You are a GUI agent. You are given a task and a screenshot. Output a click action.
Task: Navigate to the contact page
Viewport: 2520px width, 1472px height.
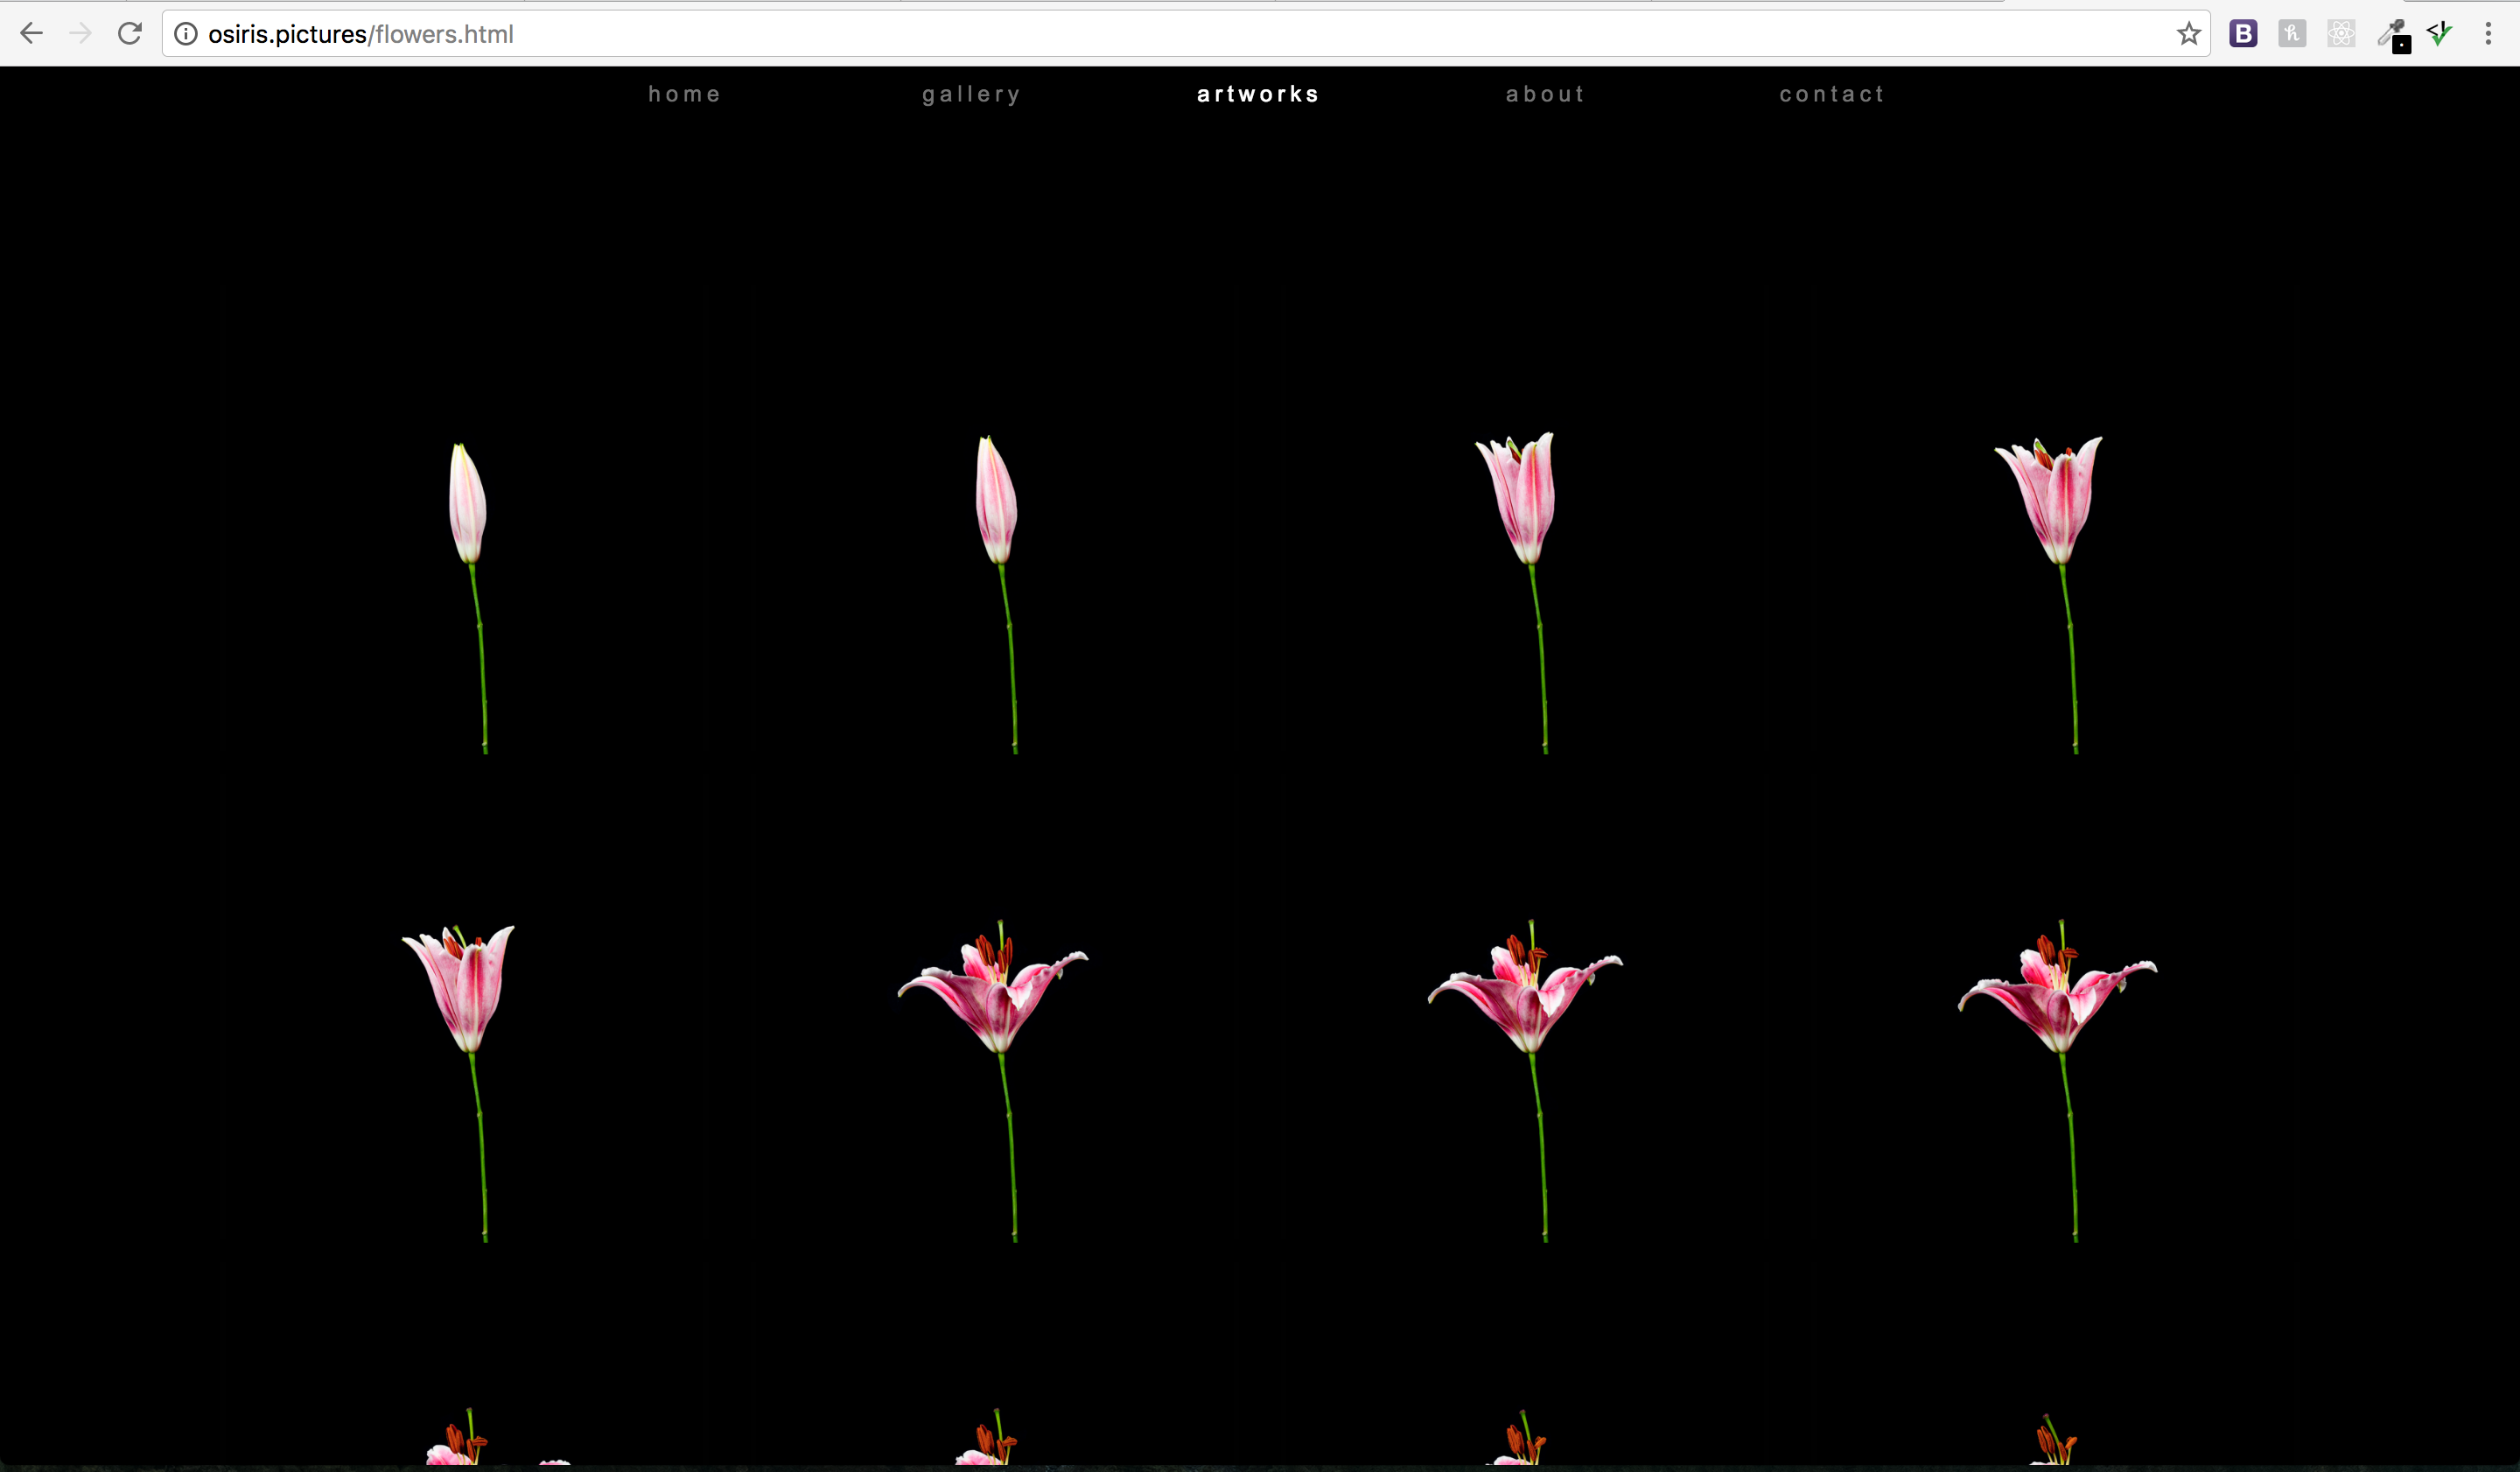1832,94
